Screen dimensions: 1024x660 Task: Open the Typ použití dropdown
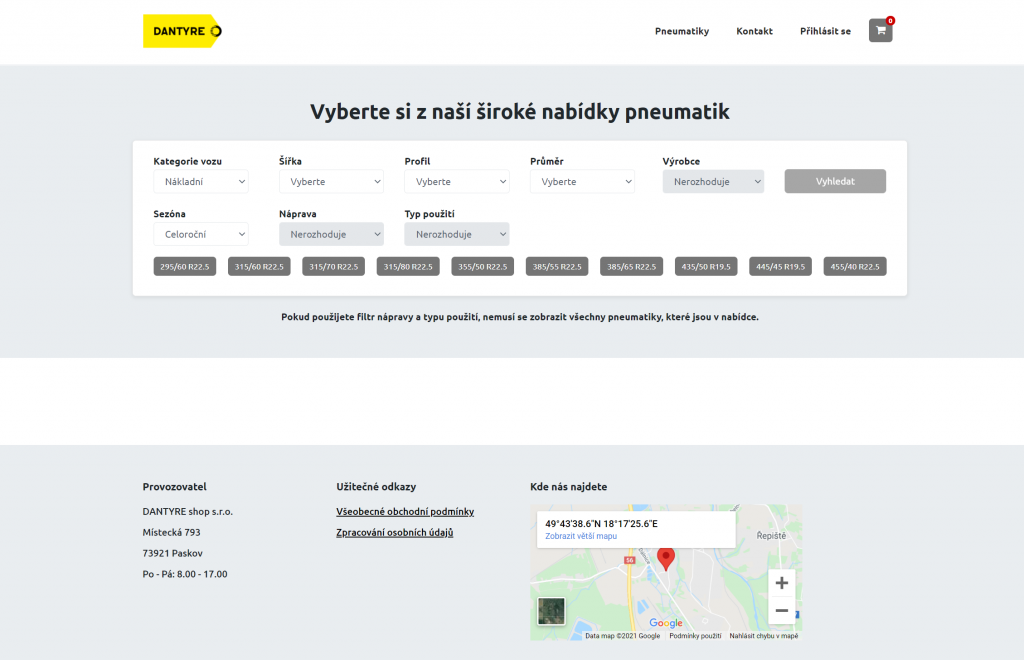point(456,234)
